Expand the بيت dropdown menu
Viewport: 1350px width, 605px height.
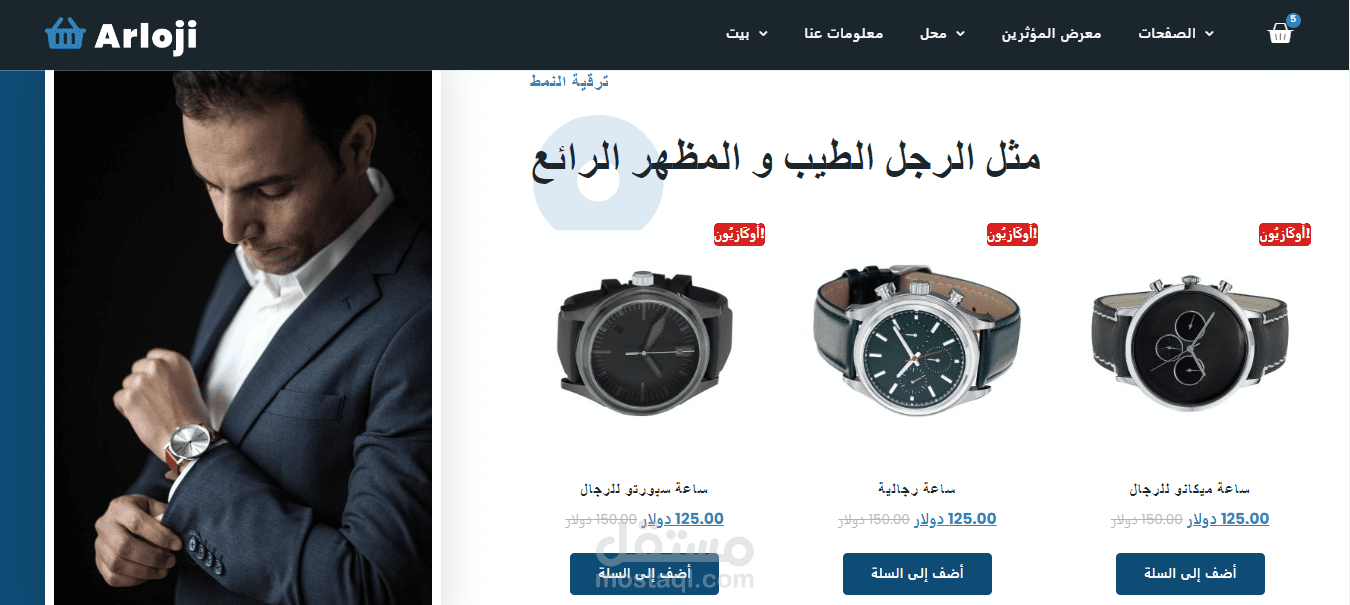[747, 34]
